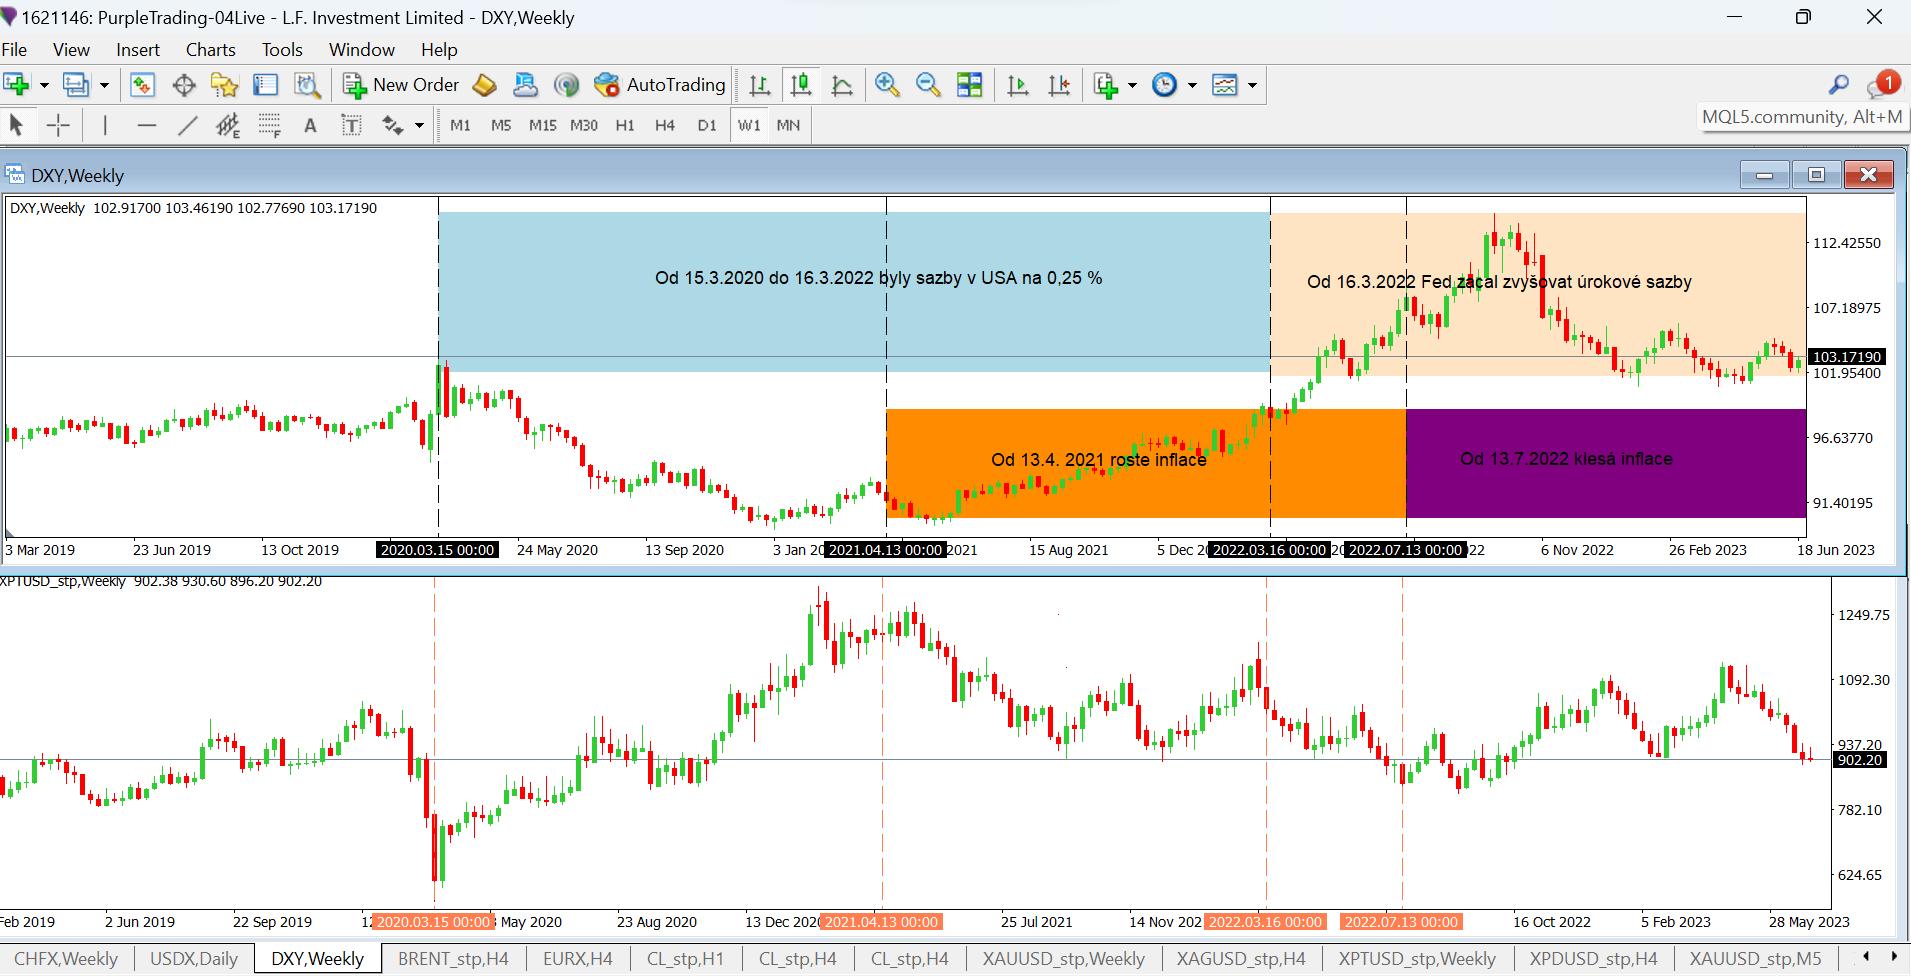Open the new chart dropdown arrow
1911x976 pixels.
pyautogui.click(x=44, y=85)
